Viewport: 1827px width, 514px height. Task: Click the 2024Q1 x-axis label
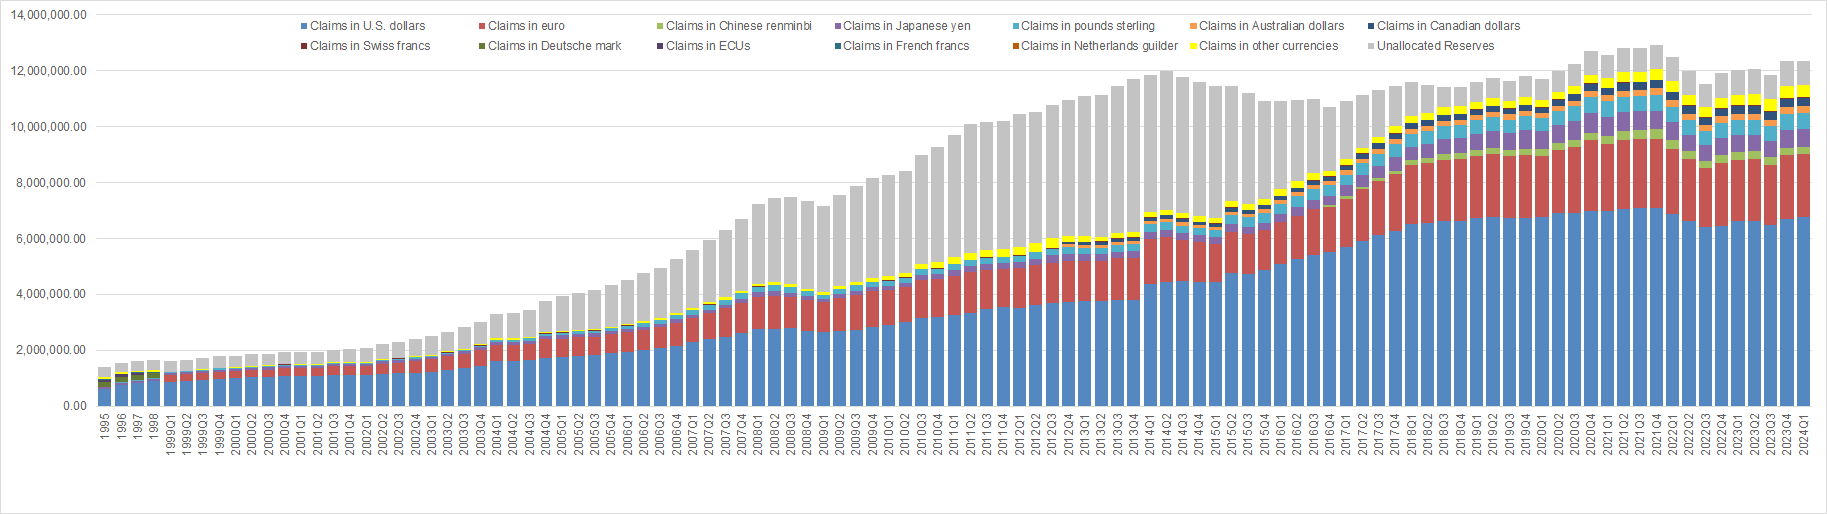tap(1803, 434)
